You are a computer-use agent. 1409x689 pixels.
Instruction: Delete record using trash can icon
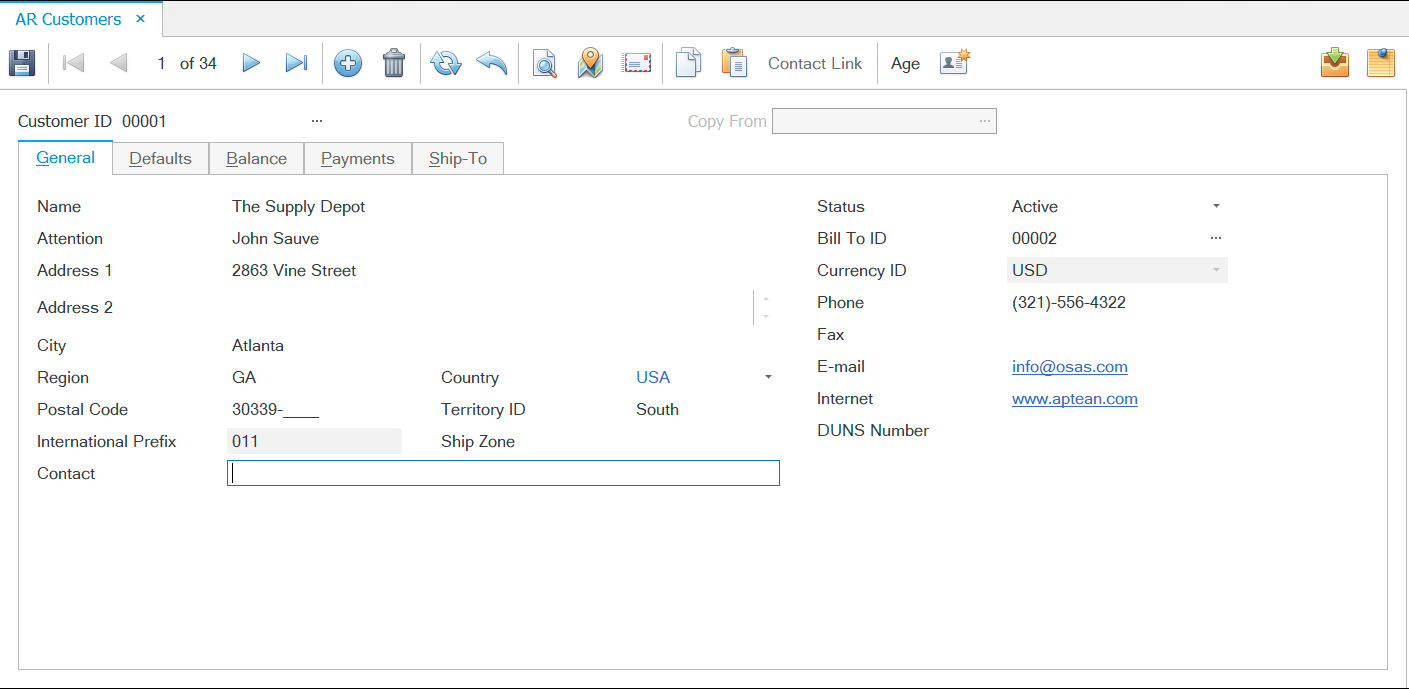[x=394, y=63]
